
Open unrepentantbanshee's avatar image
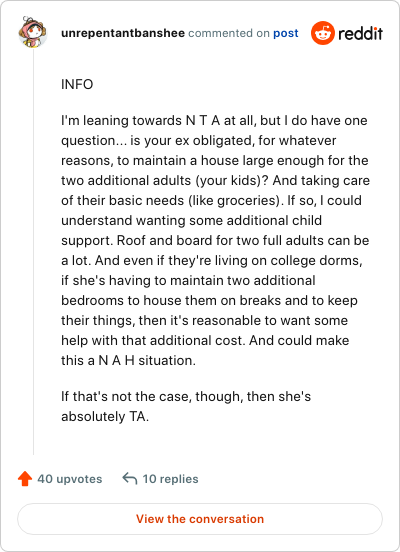pyautogui.click(x=32, y=32)
